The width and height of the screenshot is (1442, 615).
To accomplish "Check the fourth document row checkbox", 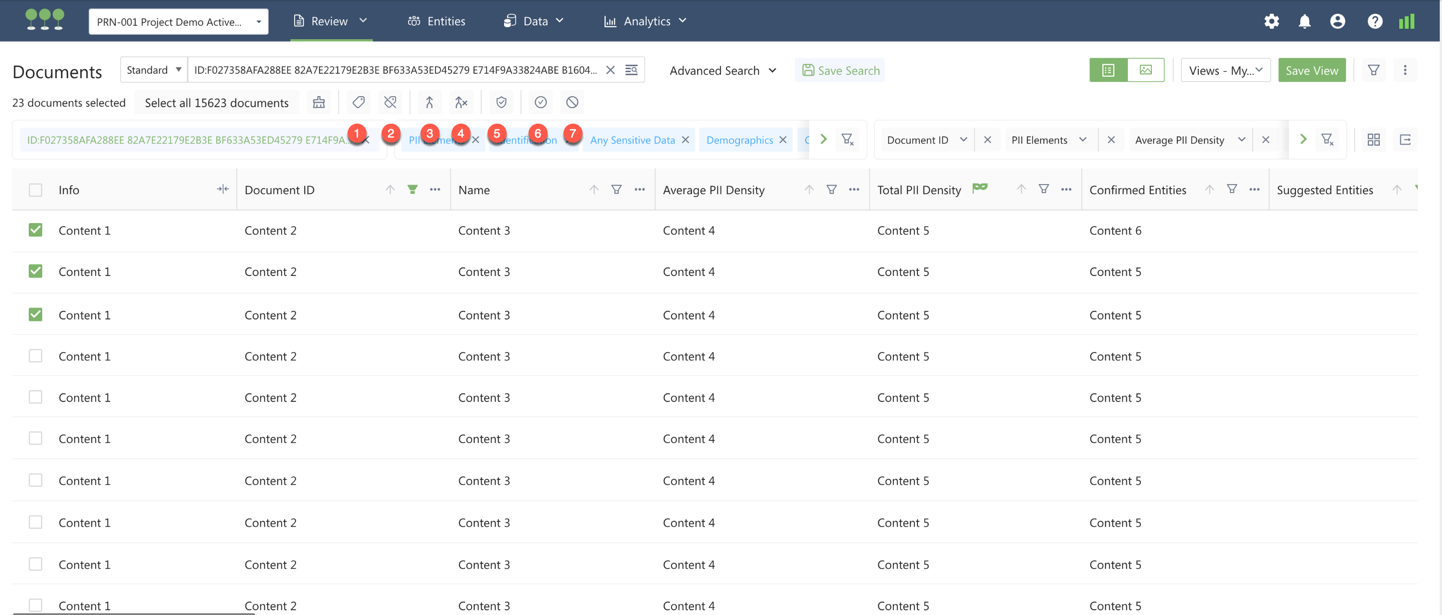I will pos(36,356).
